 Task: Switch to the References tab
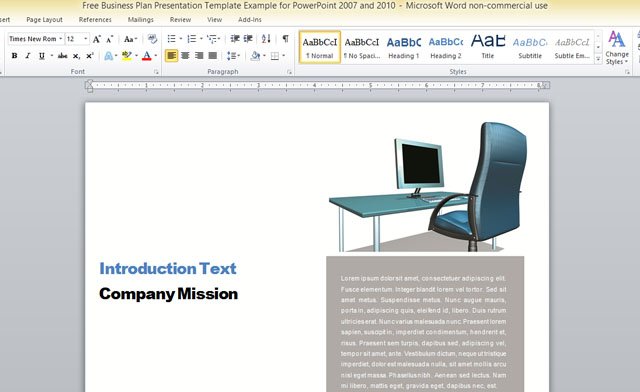click(x=95, y=20)
